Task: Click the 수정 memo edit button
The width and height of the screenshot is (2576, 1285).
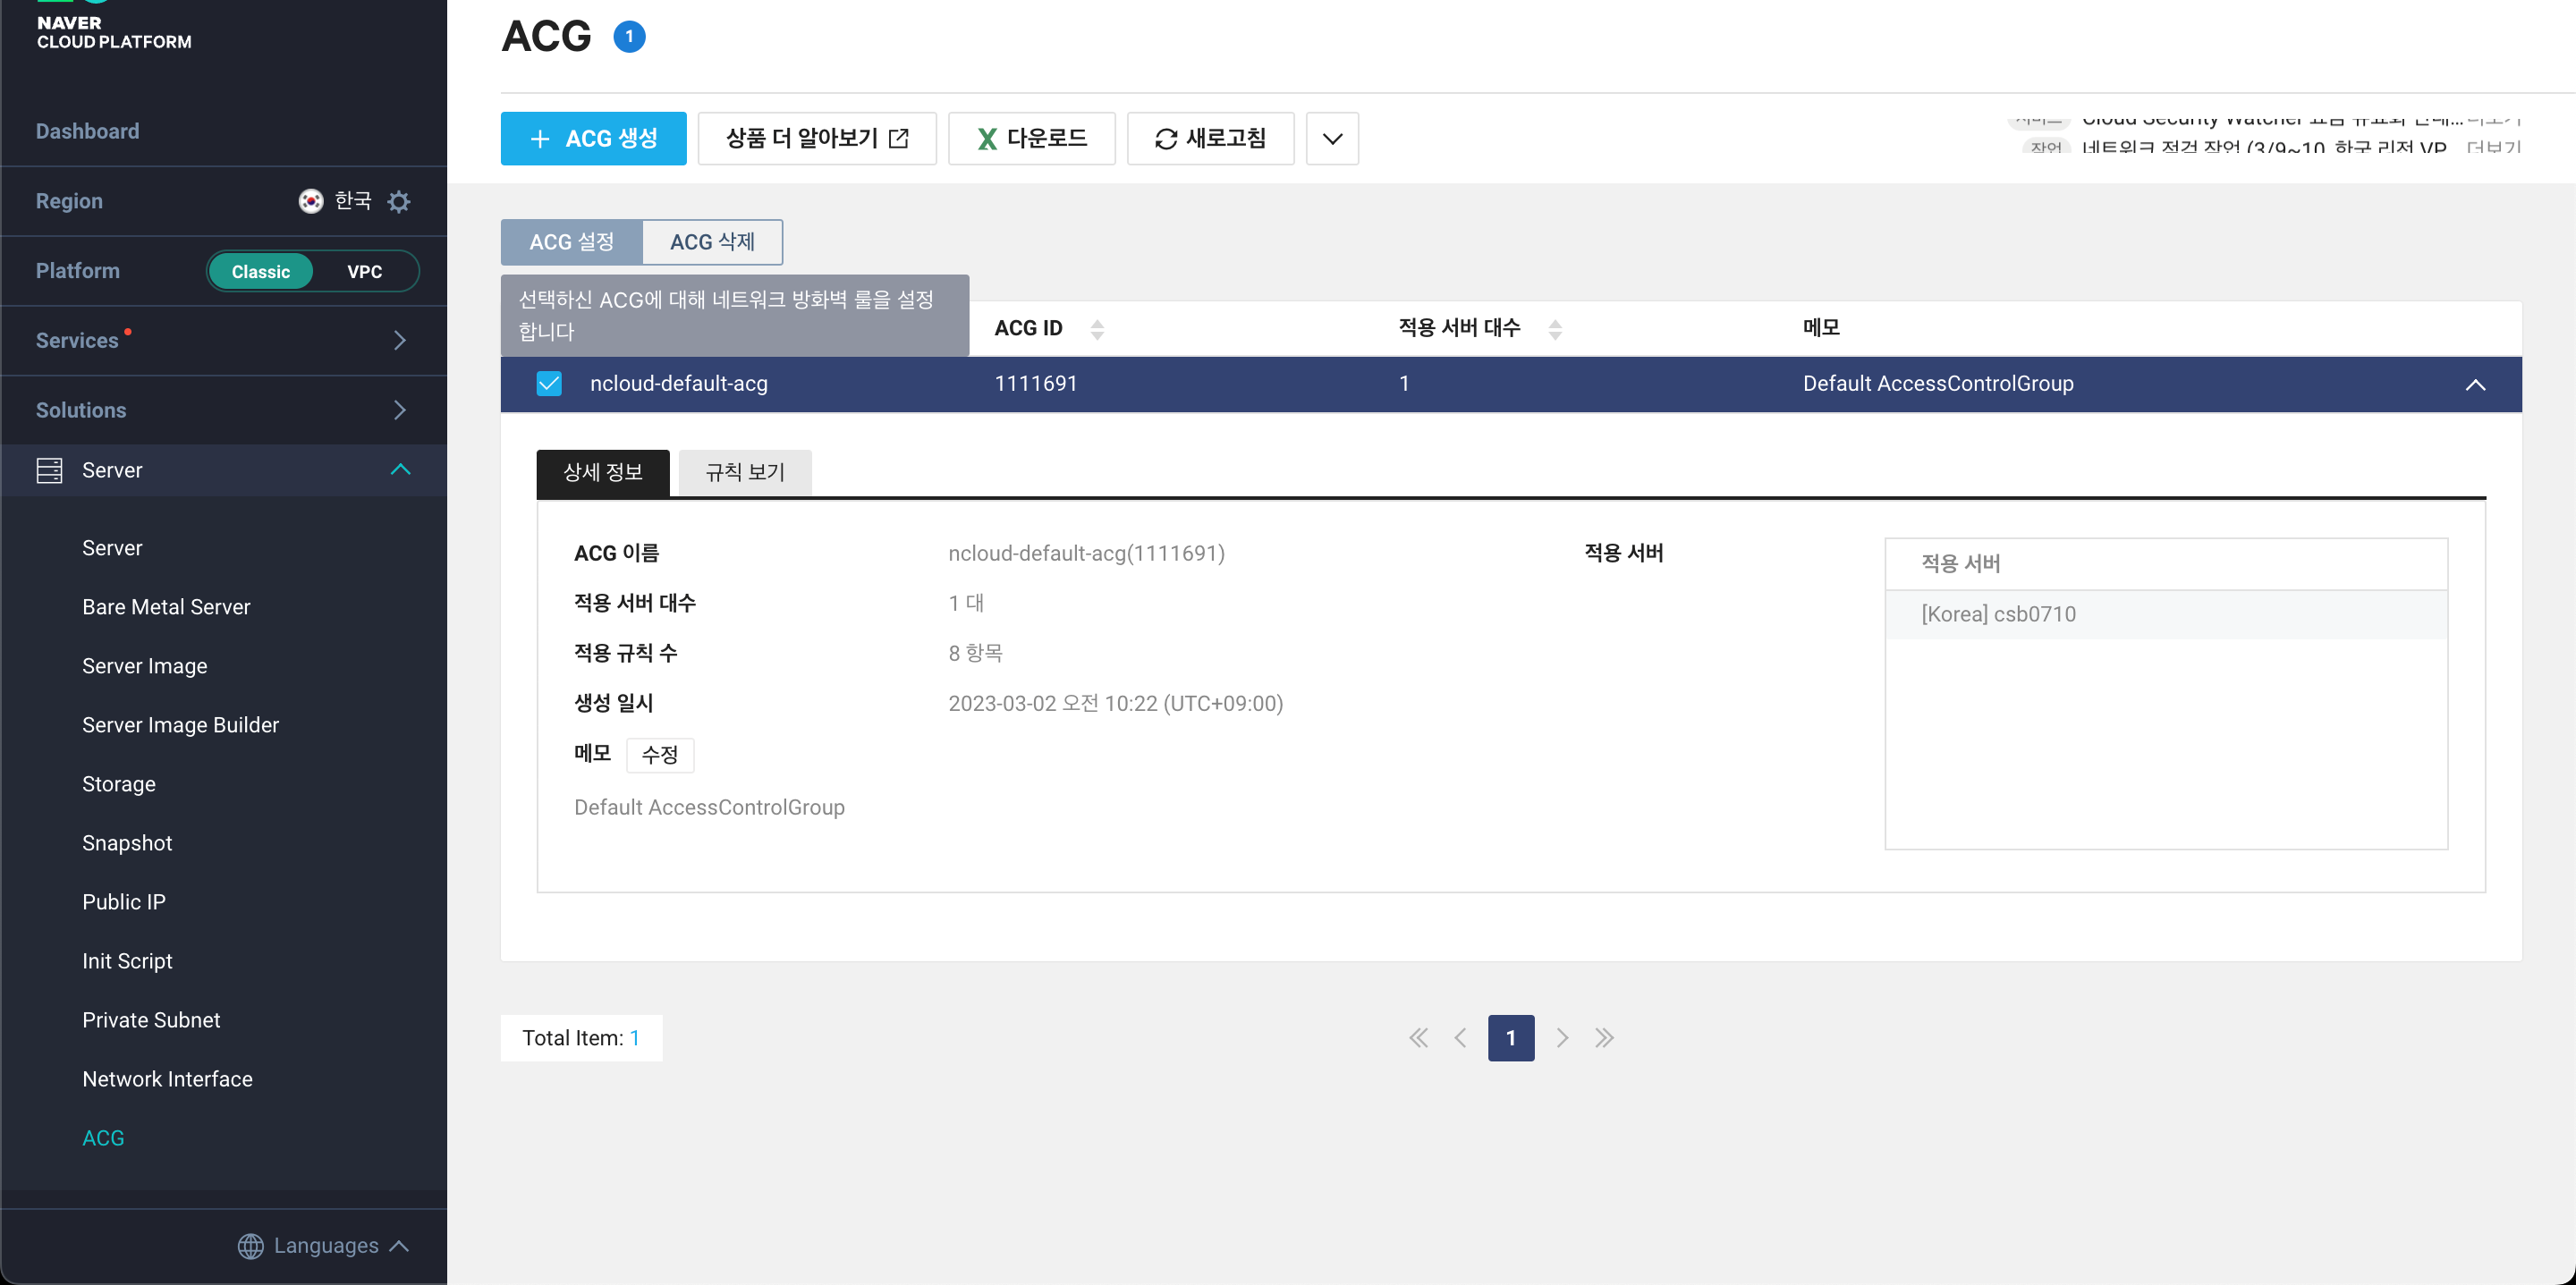Action: [x=659, y=755]
